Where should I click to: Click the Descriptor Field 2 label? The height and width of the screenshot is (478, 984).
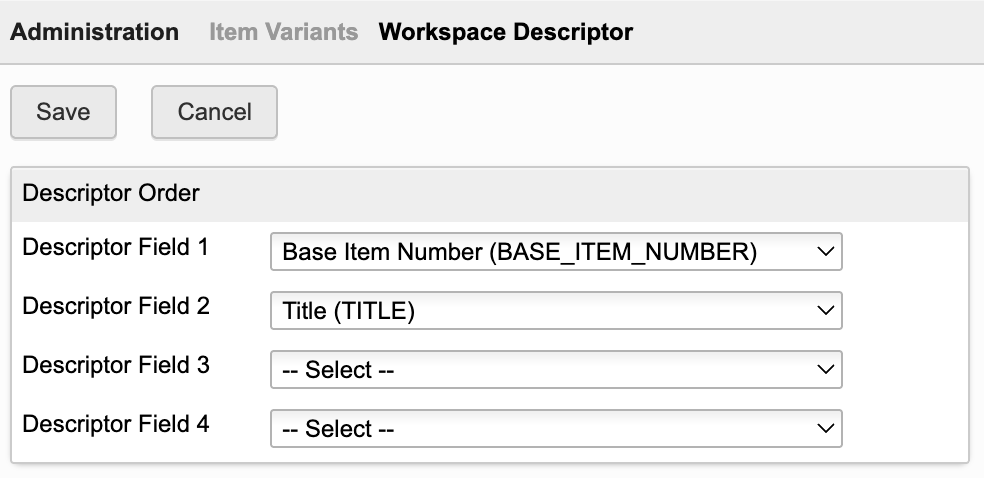[116, 306]
